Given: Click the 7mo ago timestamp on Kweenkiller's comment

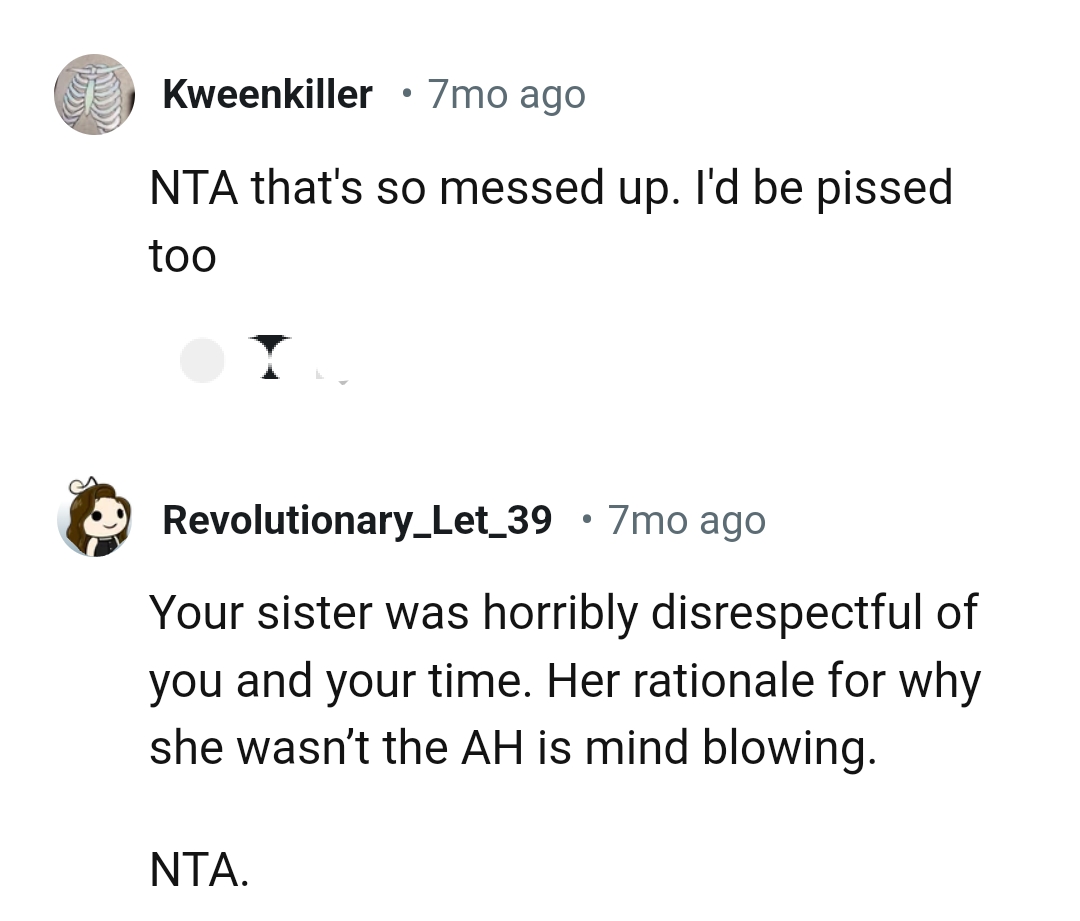Looking at the screenshot, I should [507, 93].
